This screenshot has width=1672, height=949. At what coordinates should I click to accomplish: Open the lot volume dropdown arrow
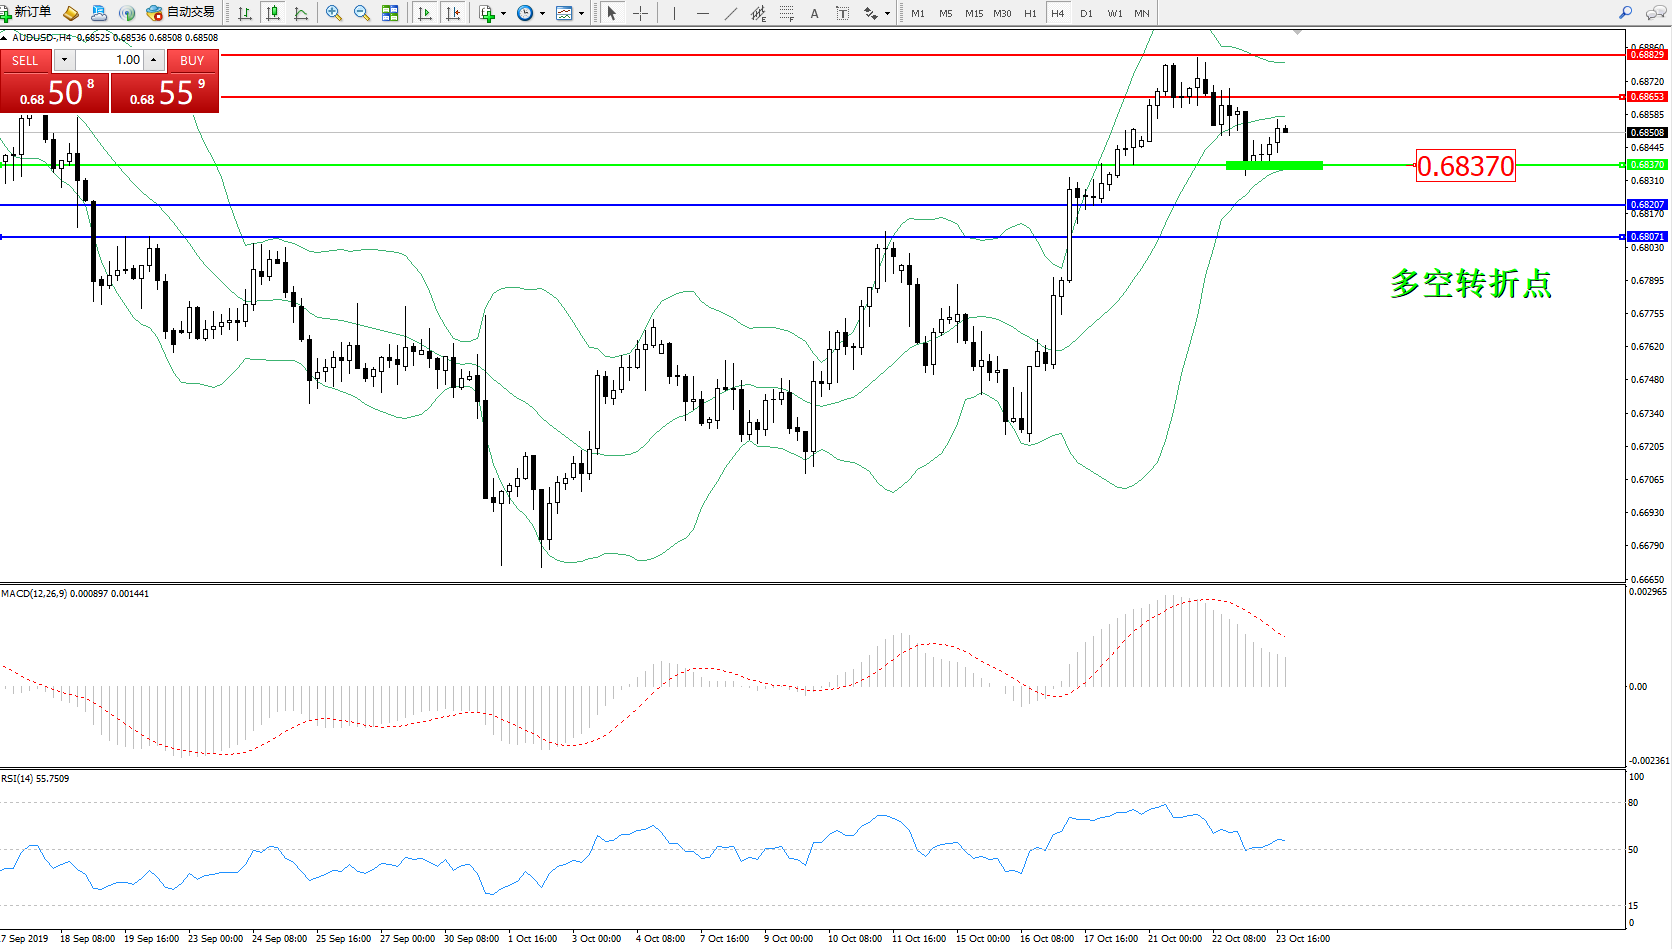[64, 60]
